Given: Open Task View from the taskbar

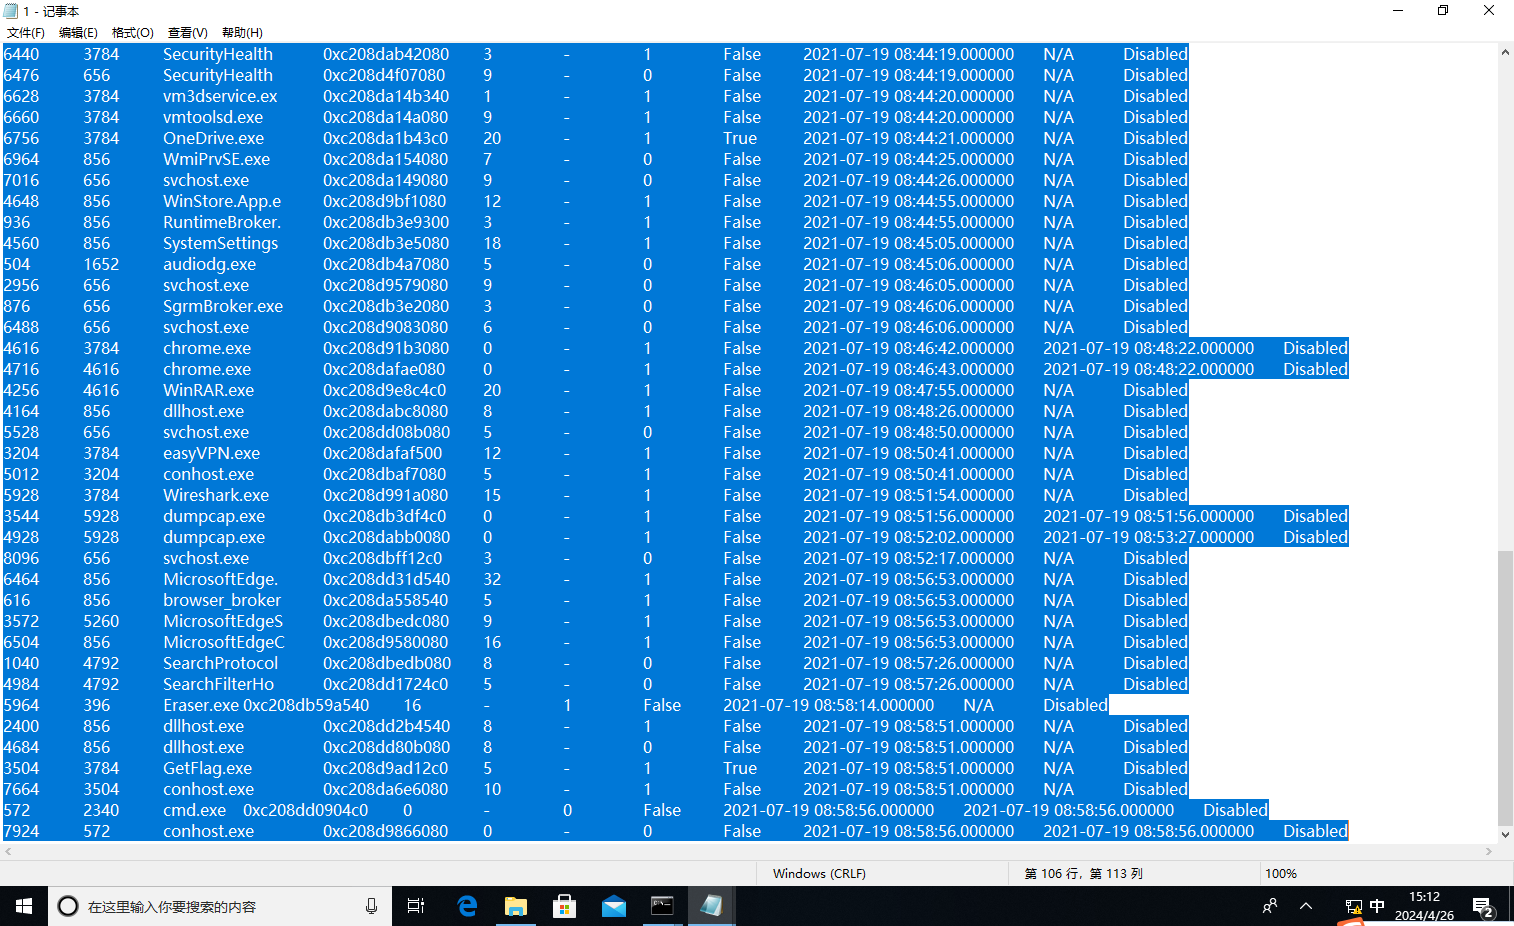Looking at the screenshot, I should click(x=416, y=906).
